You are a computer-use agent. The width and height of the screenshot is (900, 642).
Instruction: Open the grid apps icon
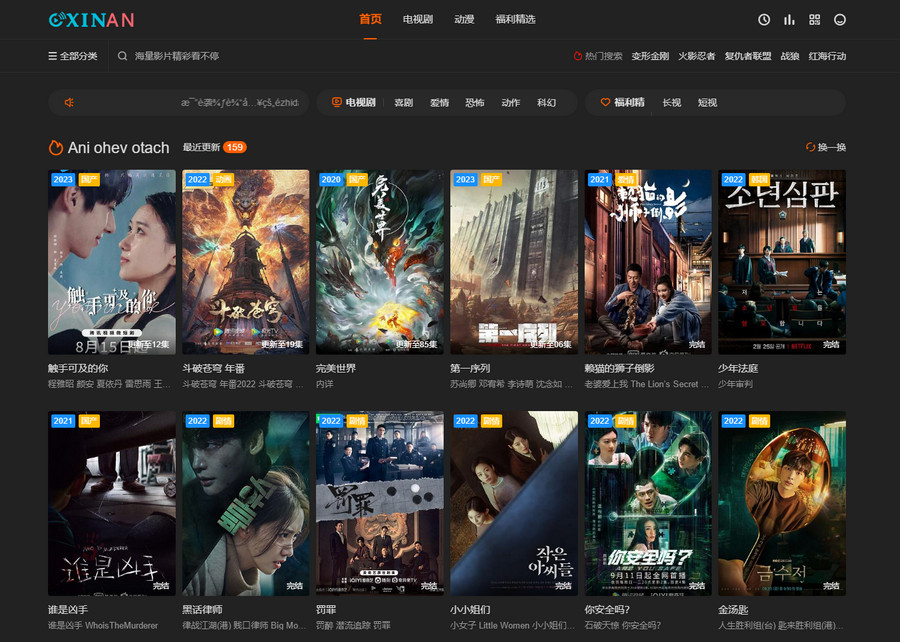pos(815,19)
